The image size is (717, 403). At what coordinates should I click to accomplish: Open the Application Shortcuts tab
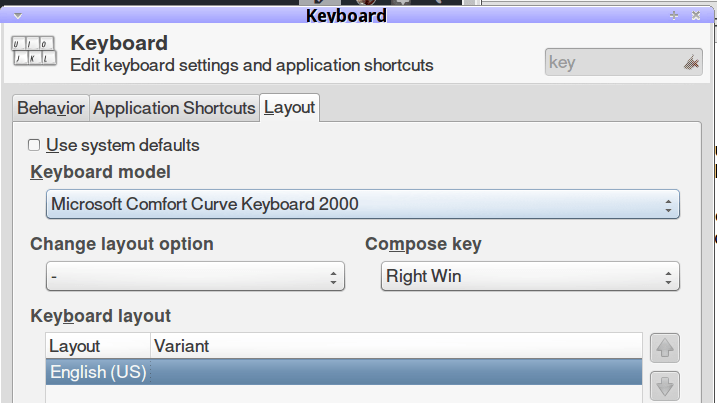174,108
